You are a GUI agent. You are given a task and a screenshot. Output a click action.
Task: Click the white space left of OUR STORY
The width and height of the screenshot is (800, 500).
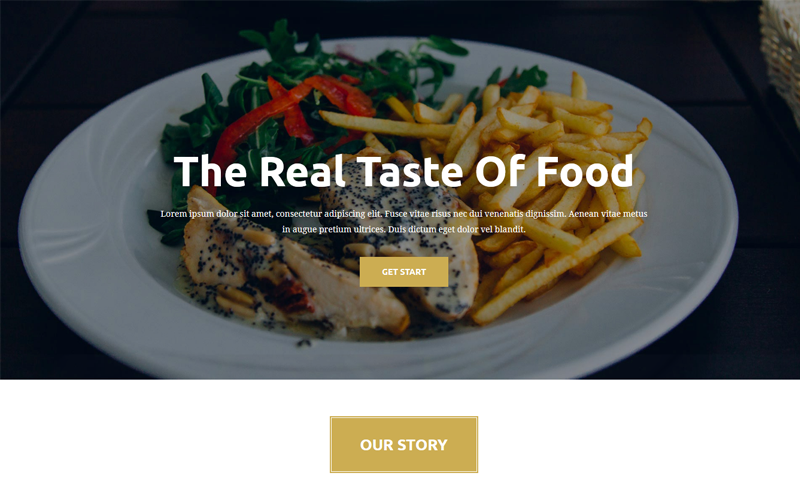coord(165,444)
